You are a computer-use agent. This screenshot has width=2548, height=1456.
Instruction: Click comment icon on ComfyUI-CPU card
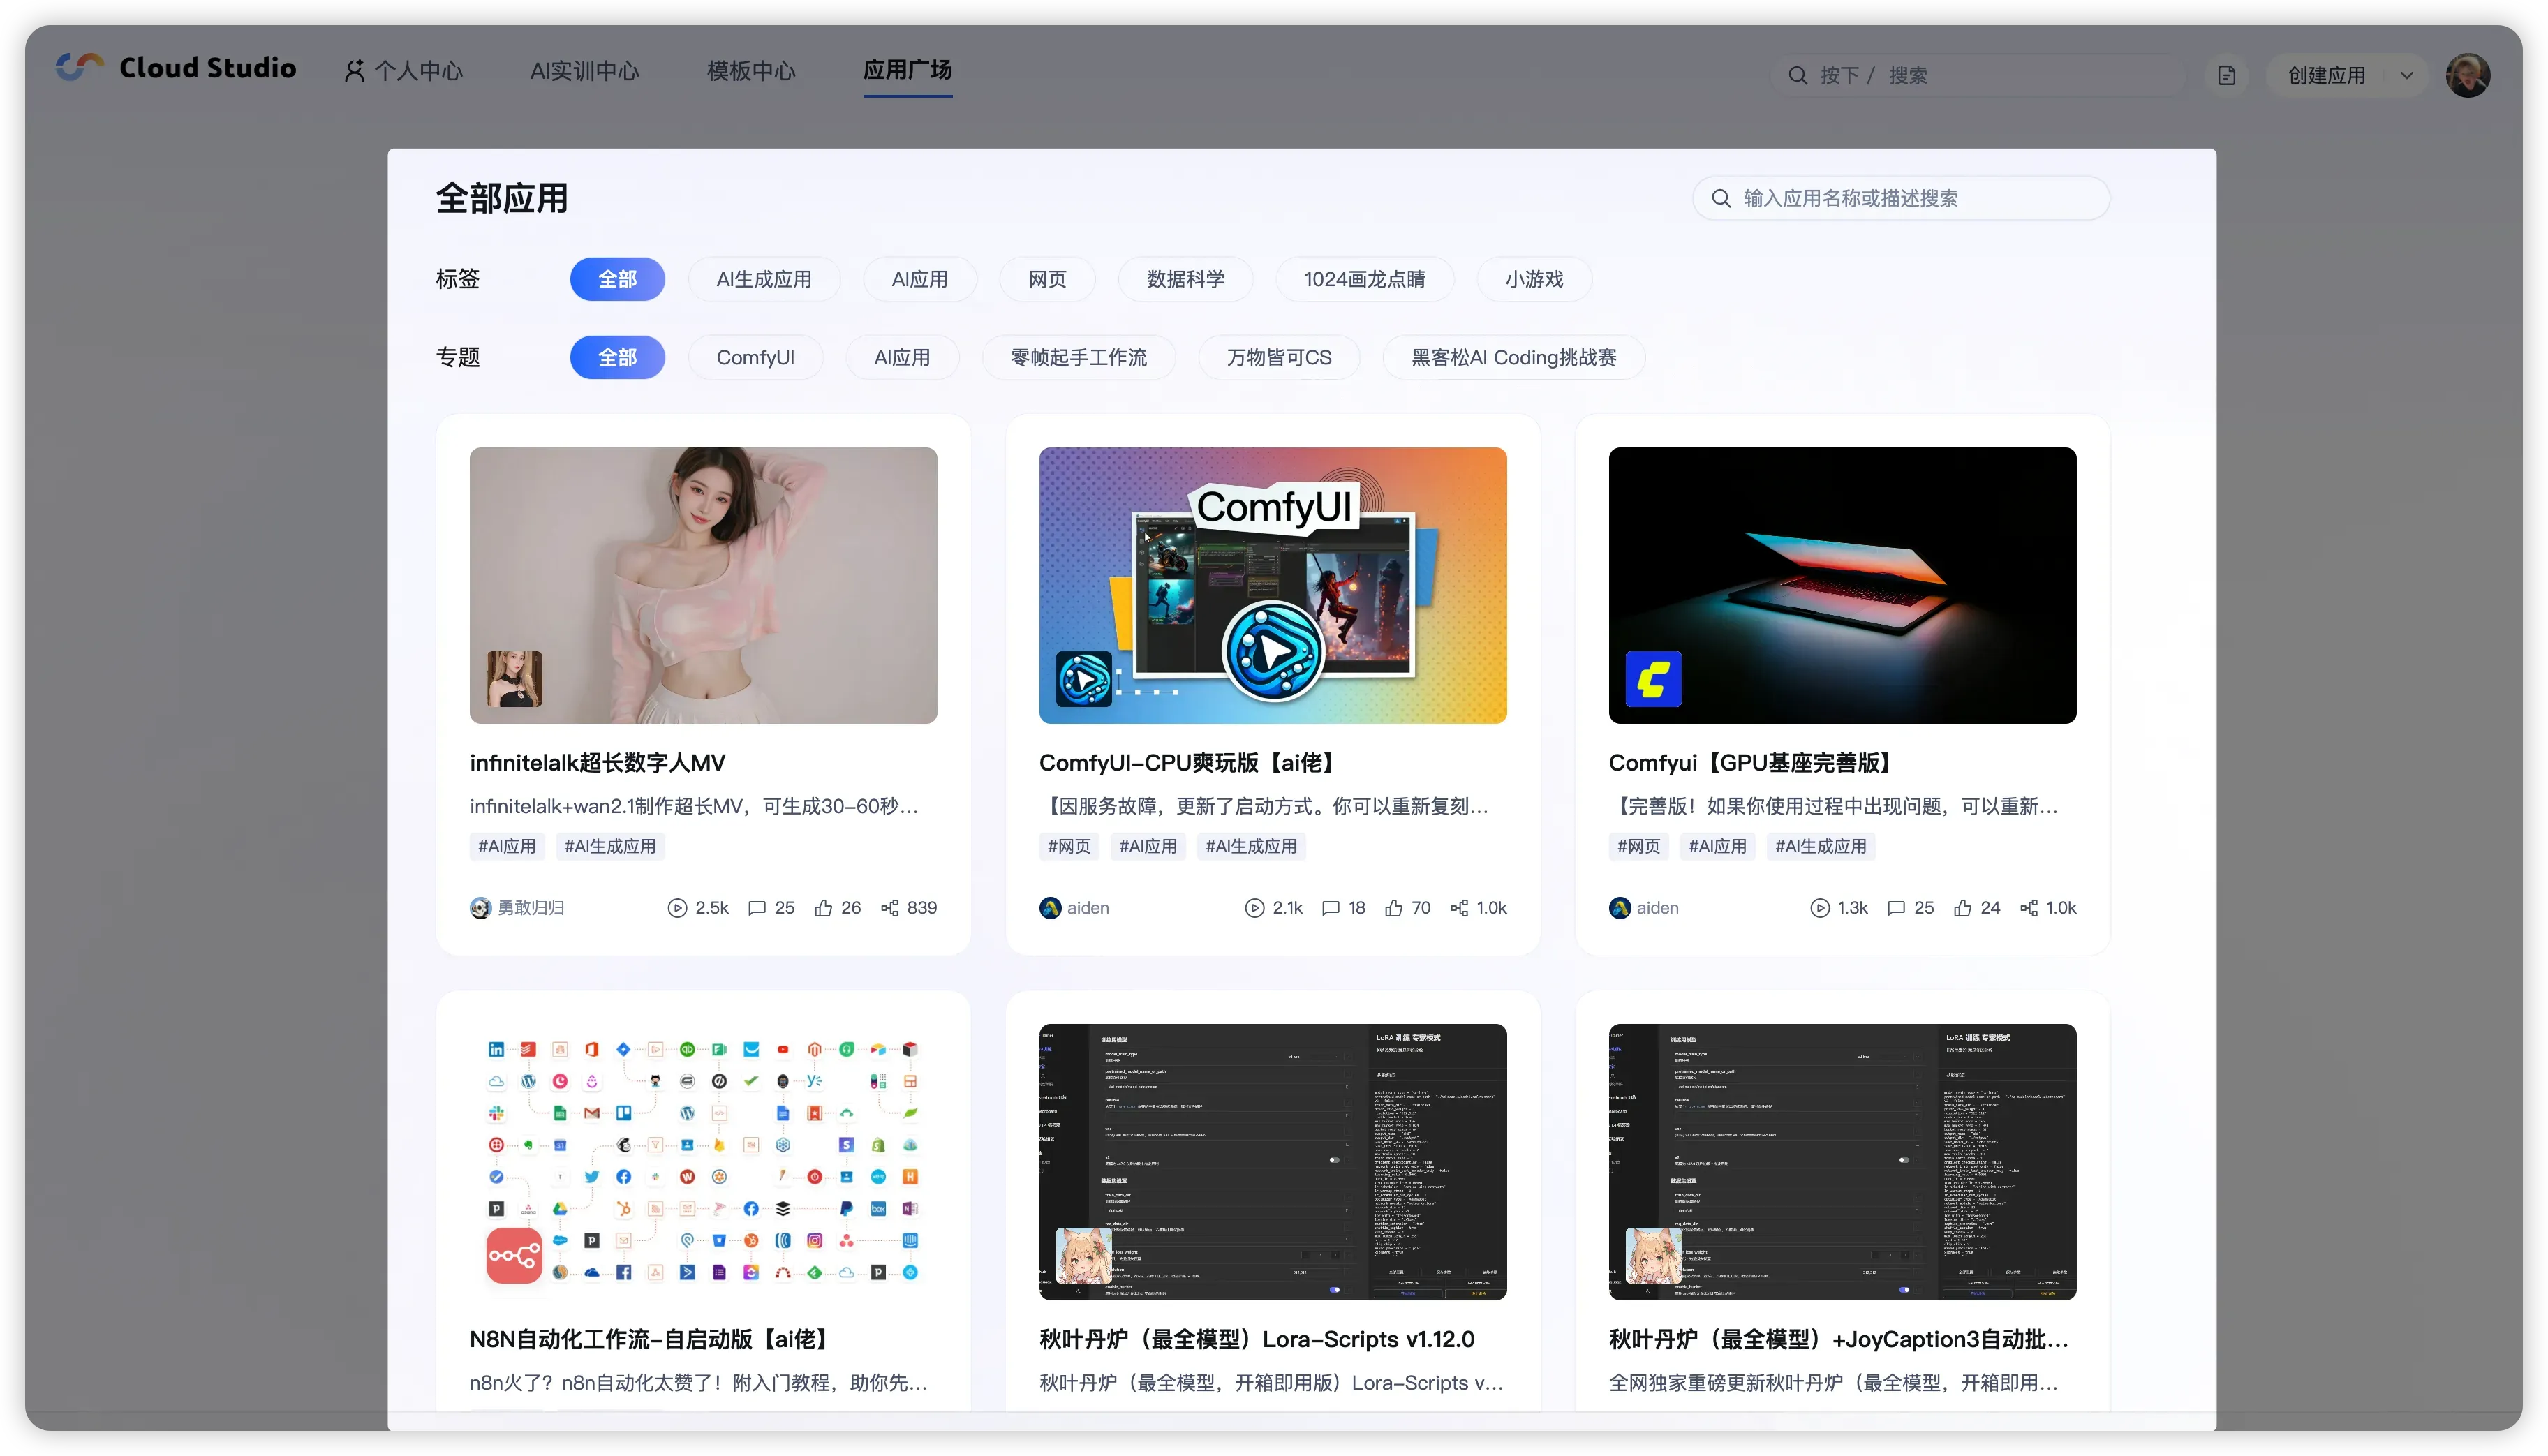1330,908
